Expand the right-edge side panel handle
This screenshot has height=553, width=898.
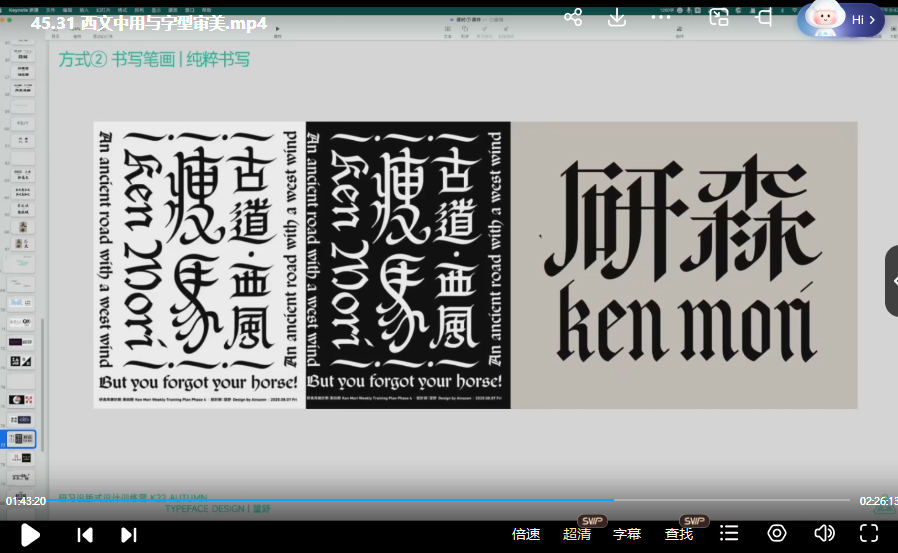(x=891, y=281)
